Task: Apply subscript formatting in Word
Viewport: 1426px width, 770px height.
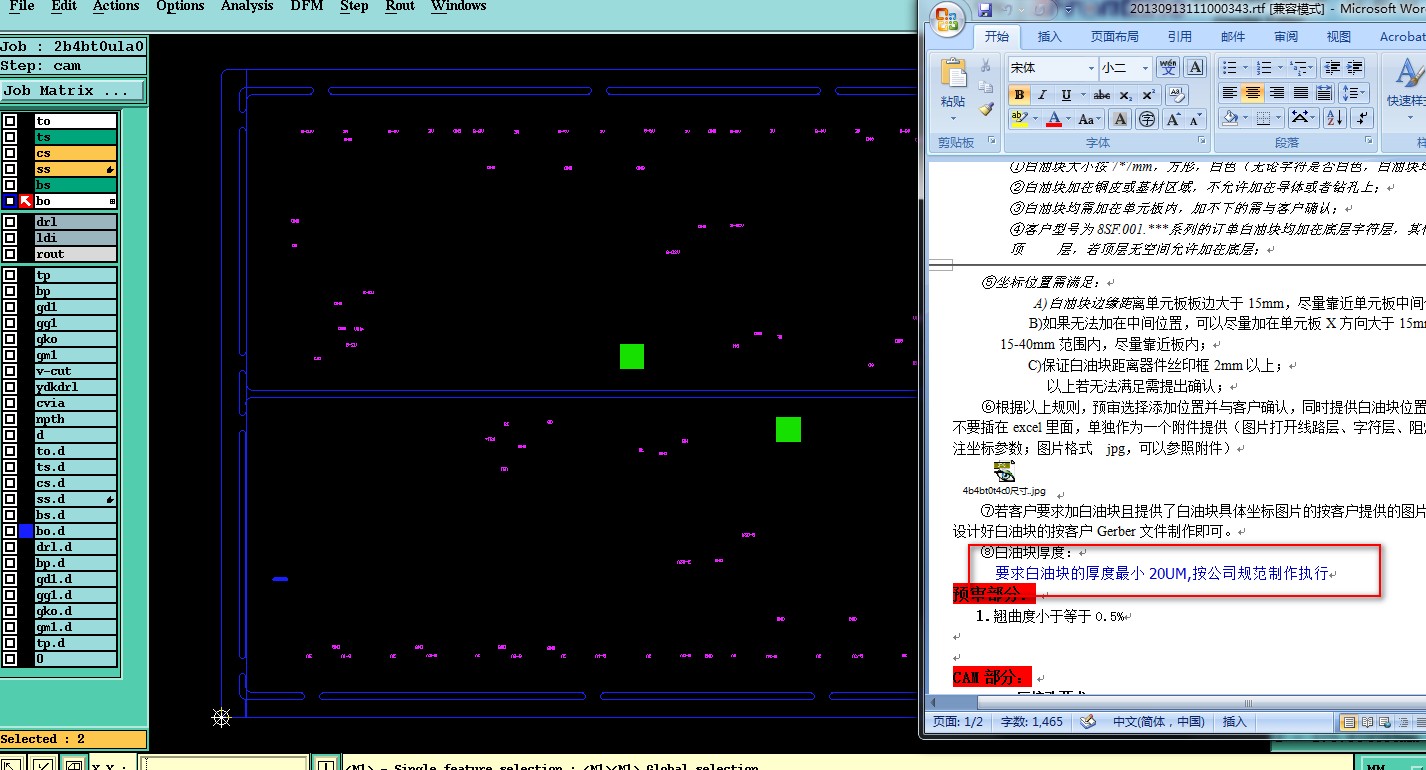Action: (1126, 95)
